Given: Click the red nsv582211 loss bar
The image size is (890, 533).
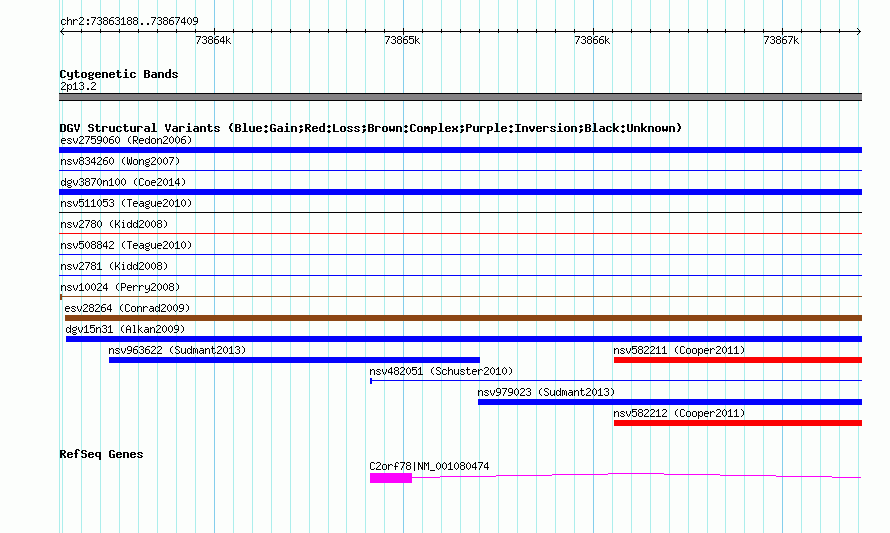Looking at the screenshot, I should point(738,360).
